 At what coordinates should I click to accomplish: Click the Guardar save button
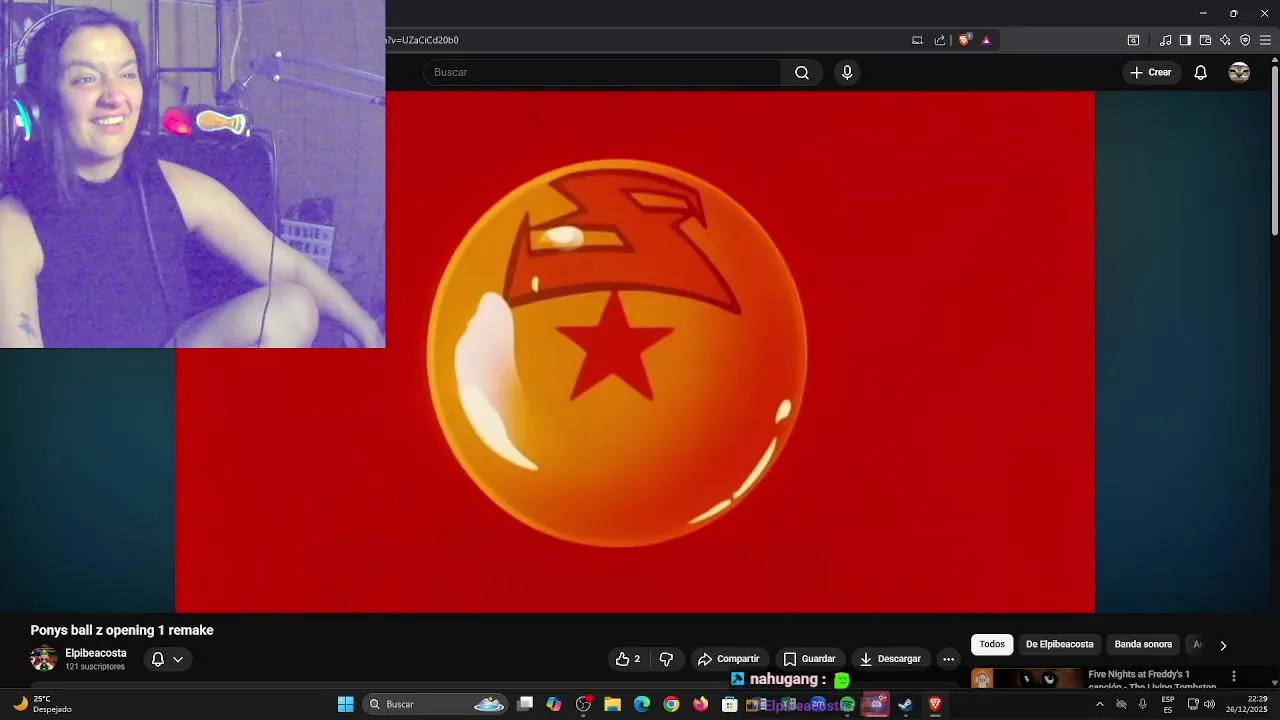click(x=809, y=659)
